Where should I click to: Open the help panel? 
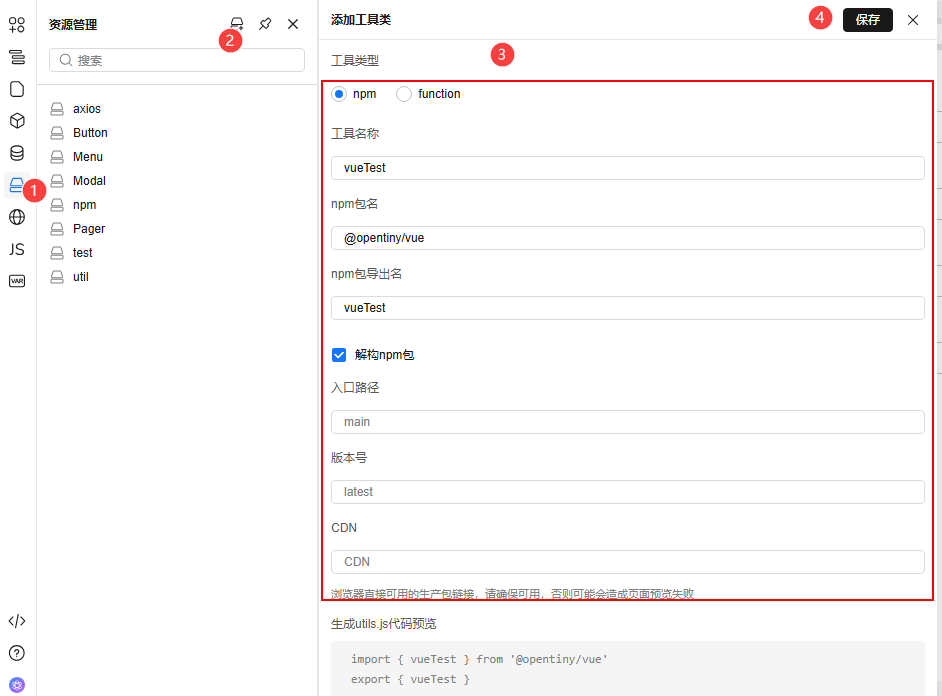pos(16,653)
